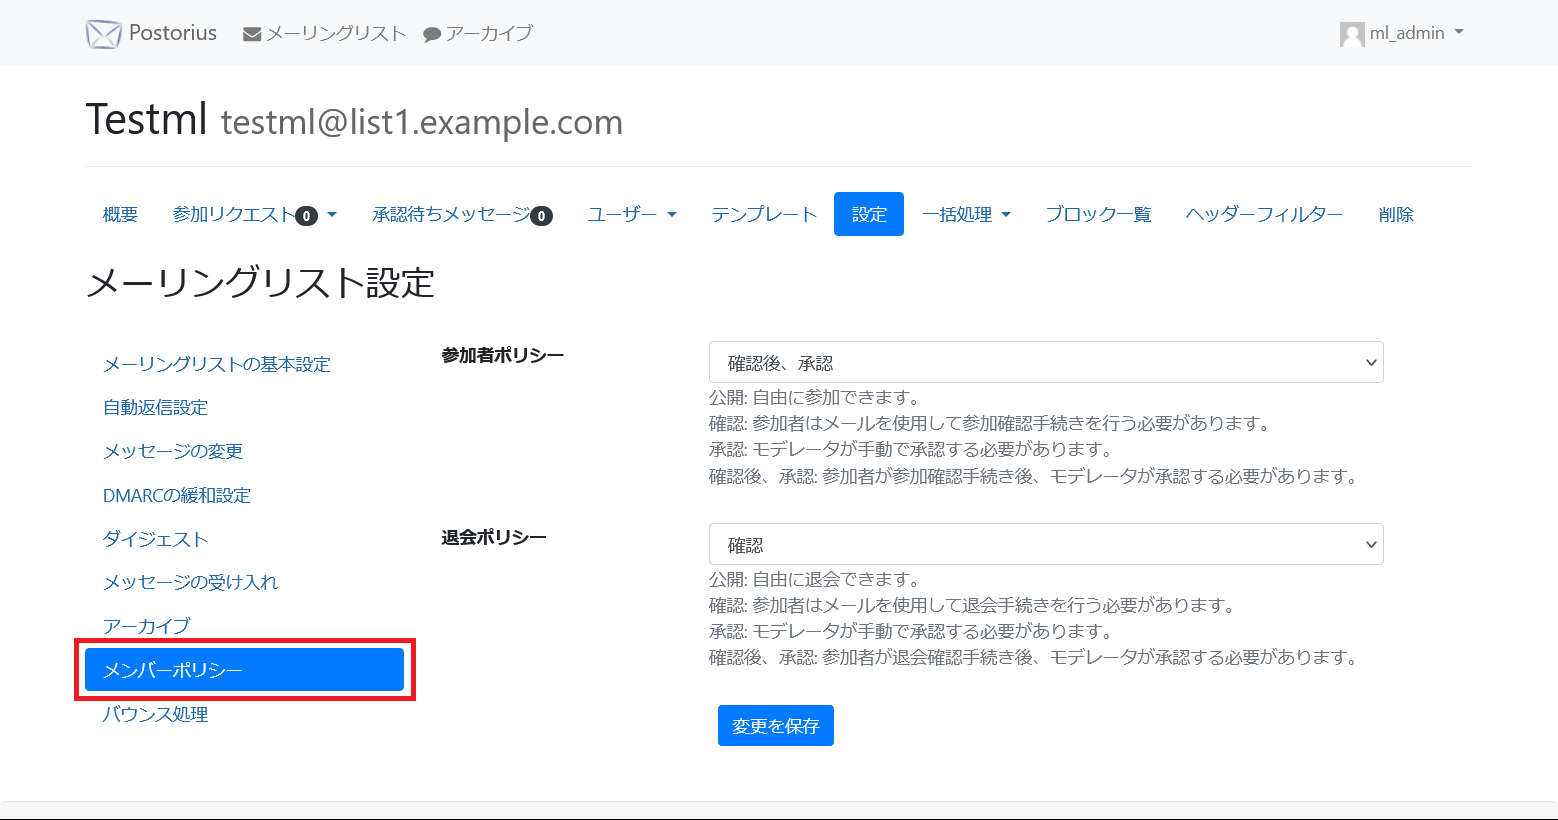The image size is (1558, 820).
Task: Open 自動返信設定 in the sidebar
Action: pos(156,407)
